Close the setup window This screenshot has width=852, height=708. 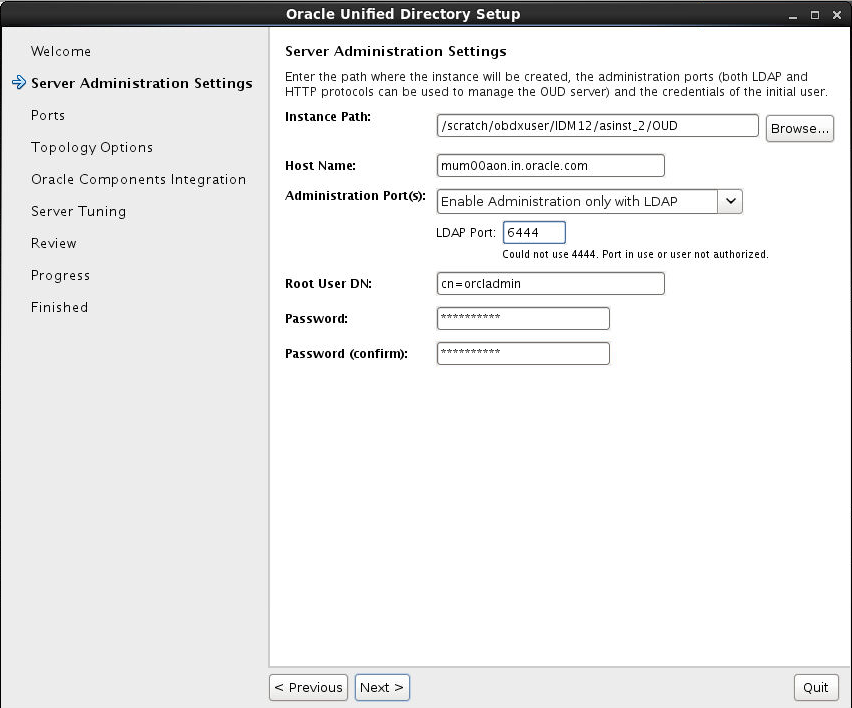pyautogui.click(x=837, y=15)
